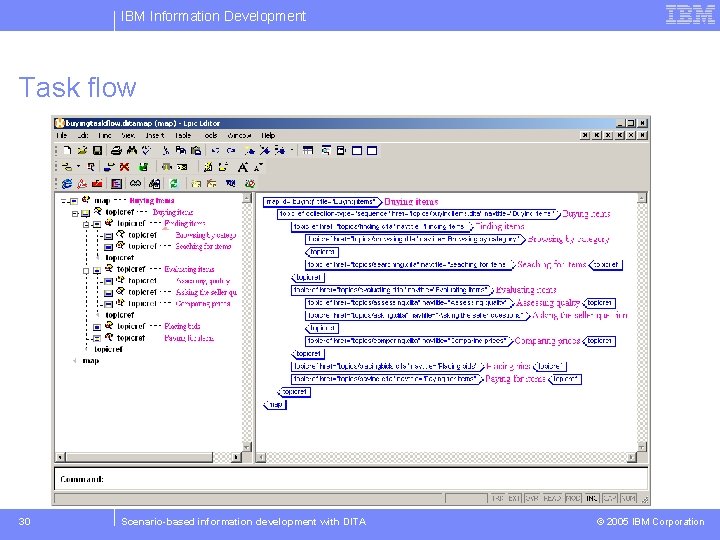720x540 pixels.
Task: Click the chain link icon
Action: [x=135, y=184]
